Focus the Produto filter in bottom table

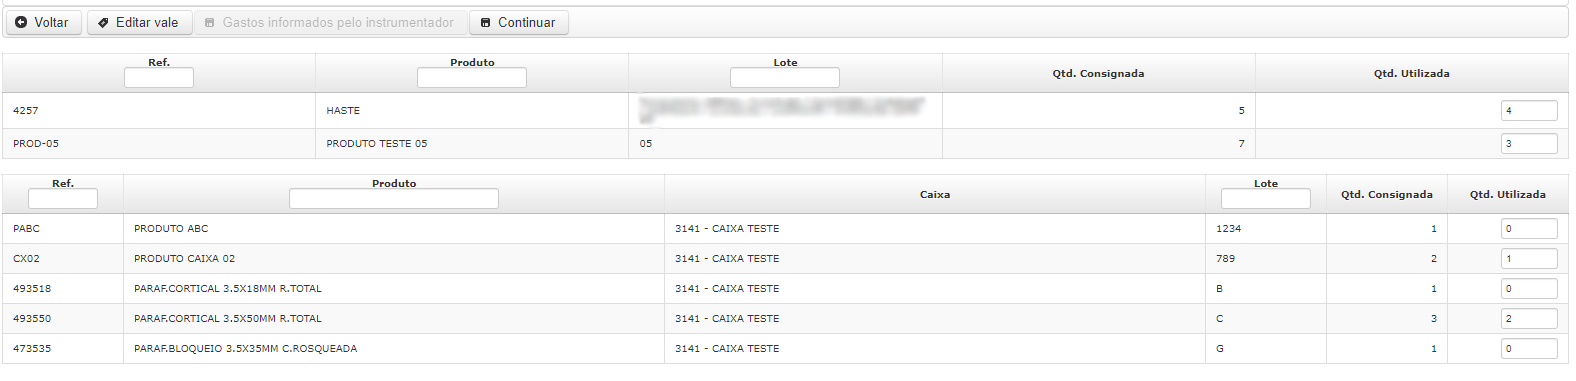[x=394, y=199]
